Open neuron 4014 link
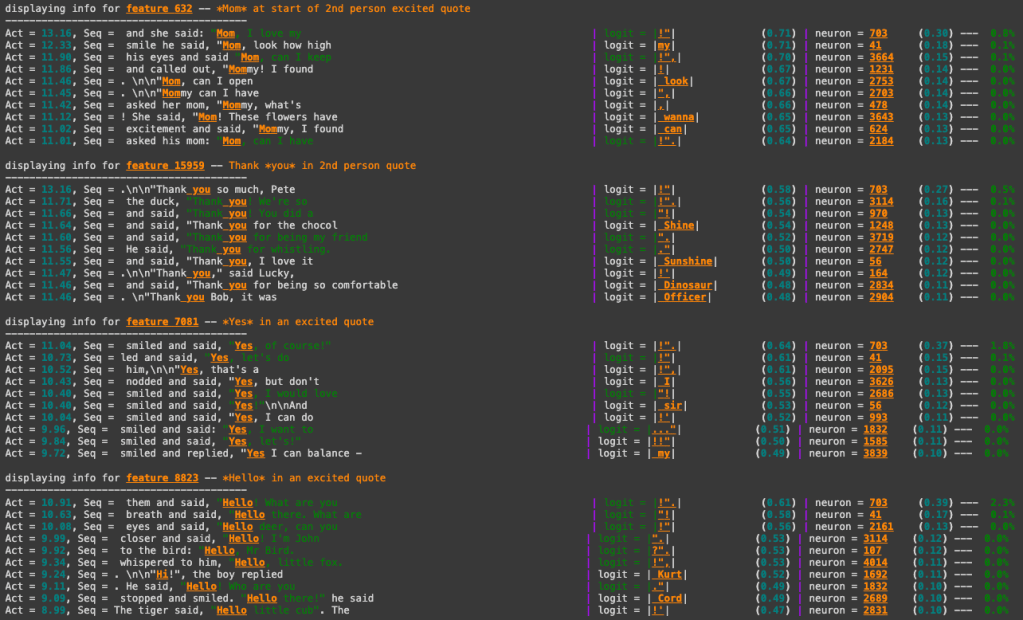This screenshot has height=620, width=1023. pyautogui.click(x=875, y=563)
